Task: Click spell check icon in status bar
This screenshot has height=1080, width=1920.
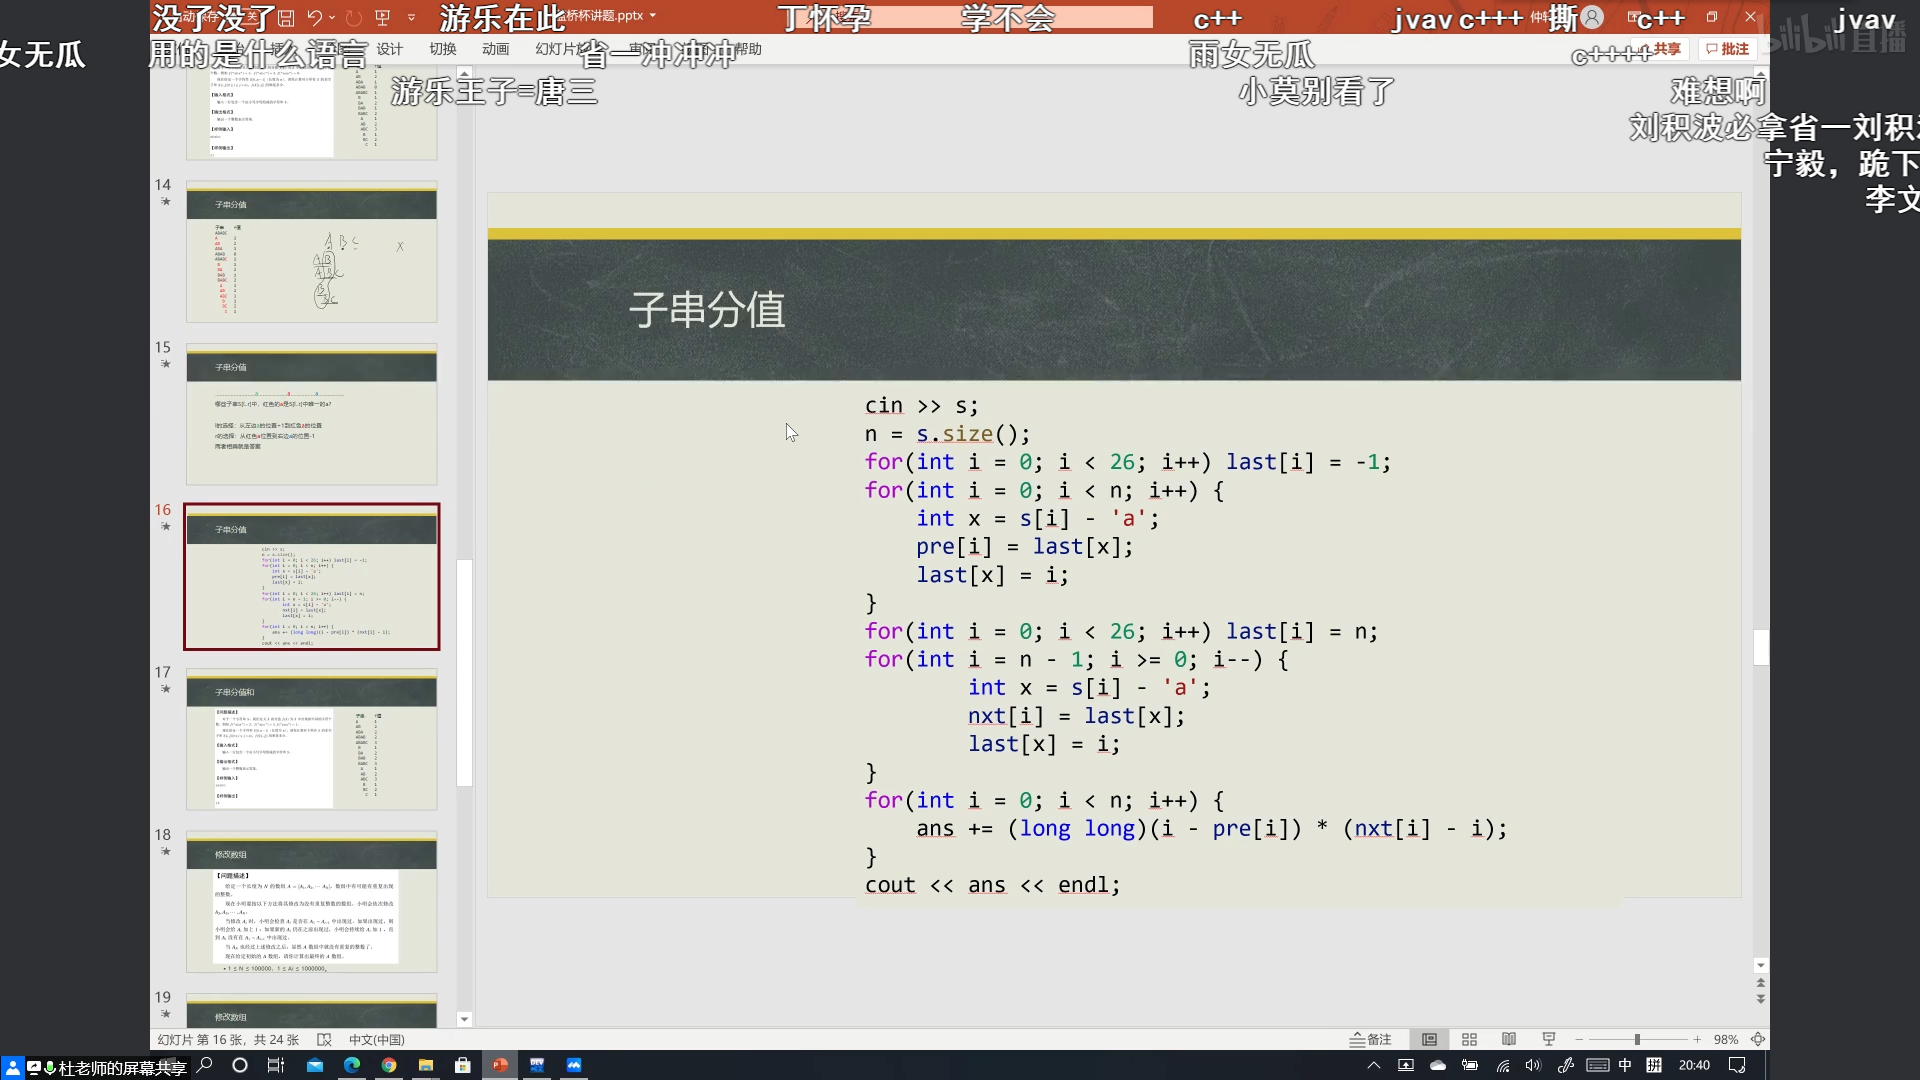Action: [324, 1040]
